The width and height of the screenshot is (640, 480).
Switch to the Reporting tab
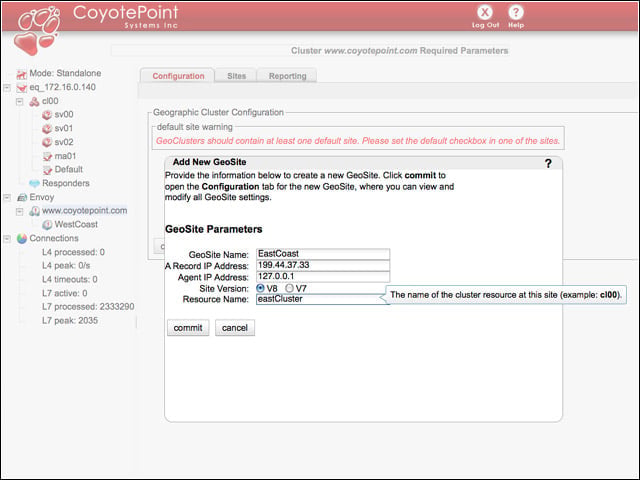(x=287, y=76)
